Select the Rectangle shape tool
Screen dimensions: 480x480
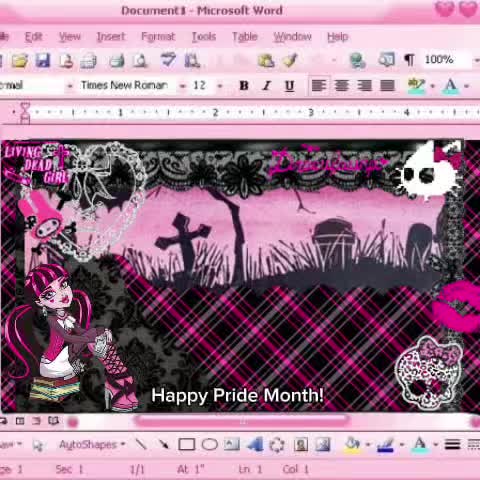[187, 444]
